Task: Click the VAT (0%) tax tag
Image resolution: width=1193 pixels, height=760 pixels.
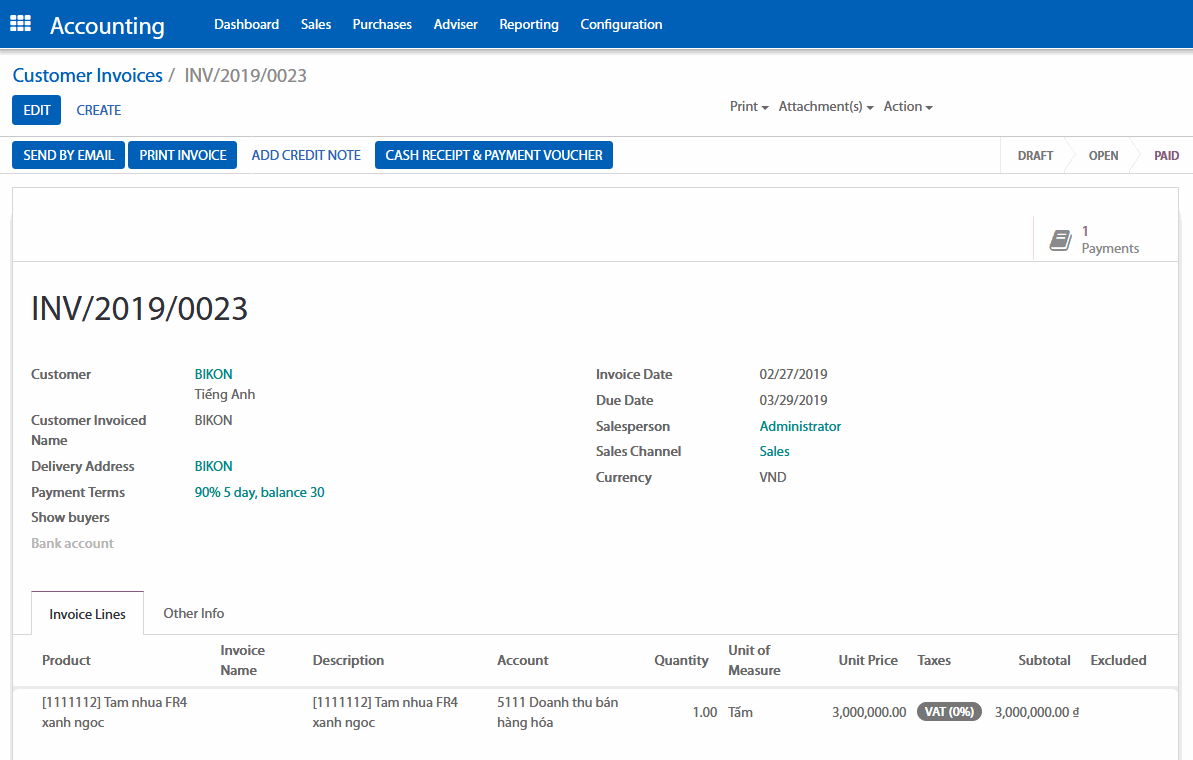Action: (949, 712)
